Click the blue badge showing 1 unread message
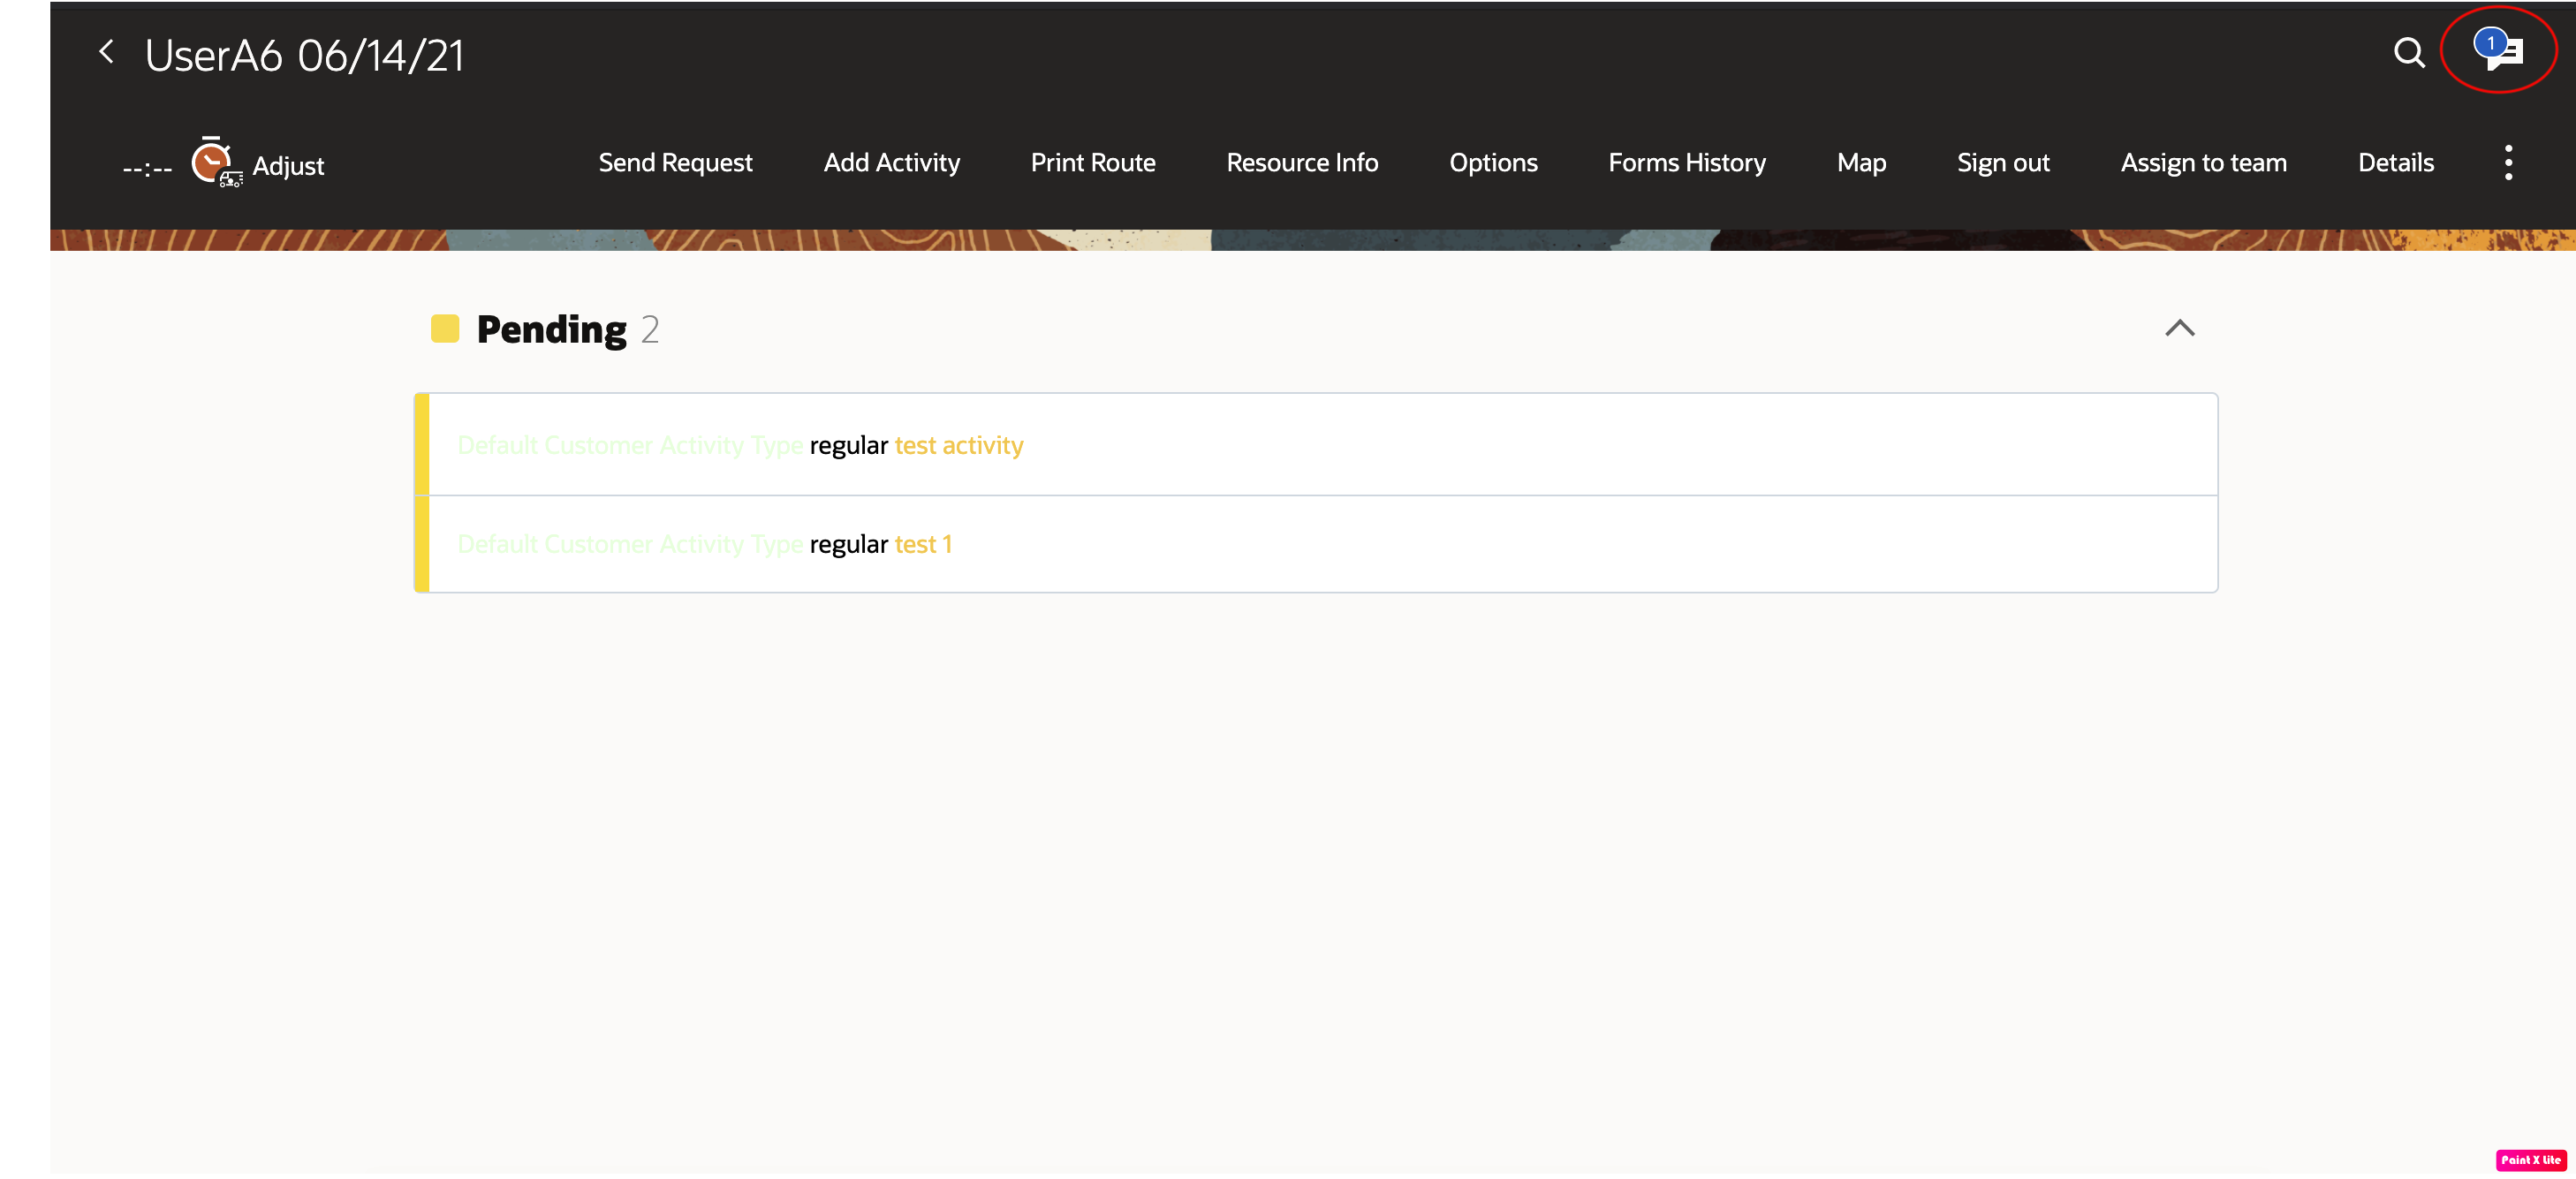2576x1179 pixels. (2489, 41)
